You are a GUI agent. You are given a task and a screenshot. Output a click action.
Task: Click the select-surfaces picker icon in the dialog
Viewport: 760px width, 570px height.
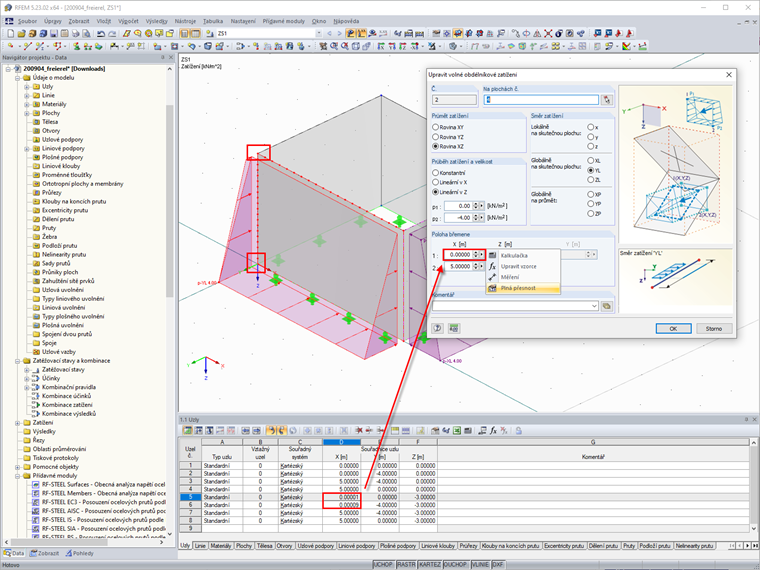coord(606,100)
